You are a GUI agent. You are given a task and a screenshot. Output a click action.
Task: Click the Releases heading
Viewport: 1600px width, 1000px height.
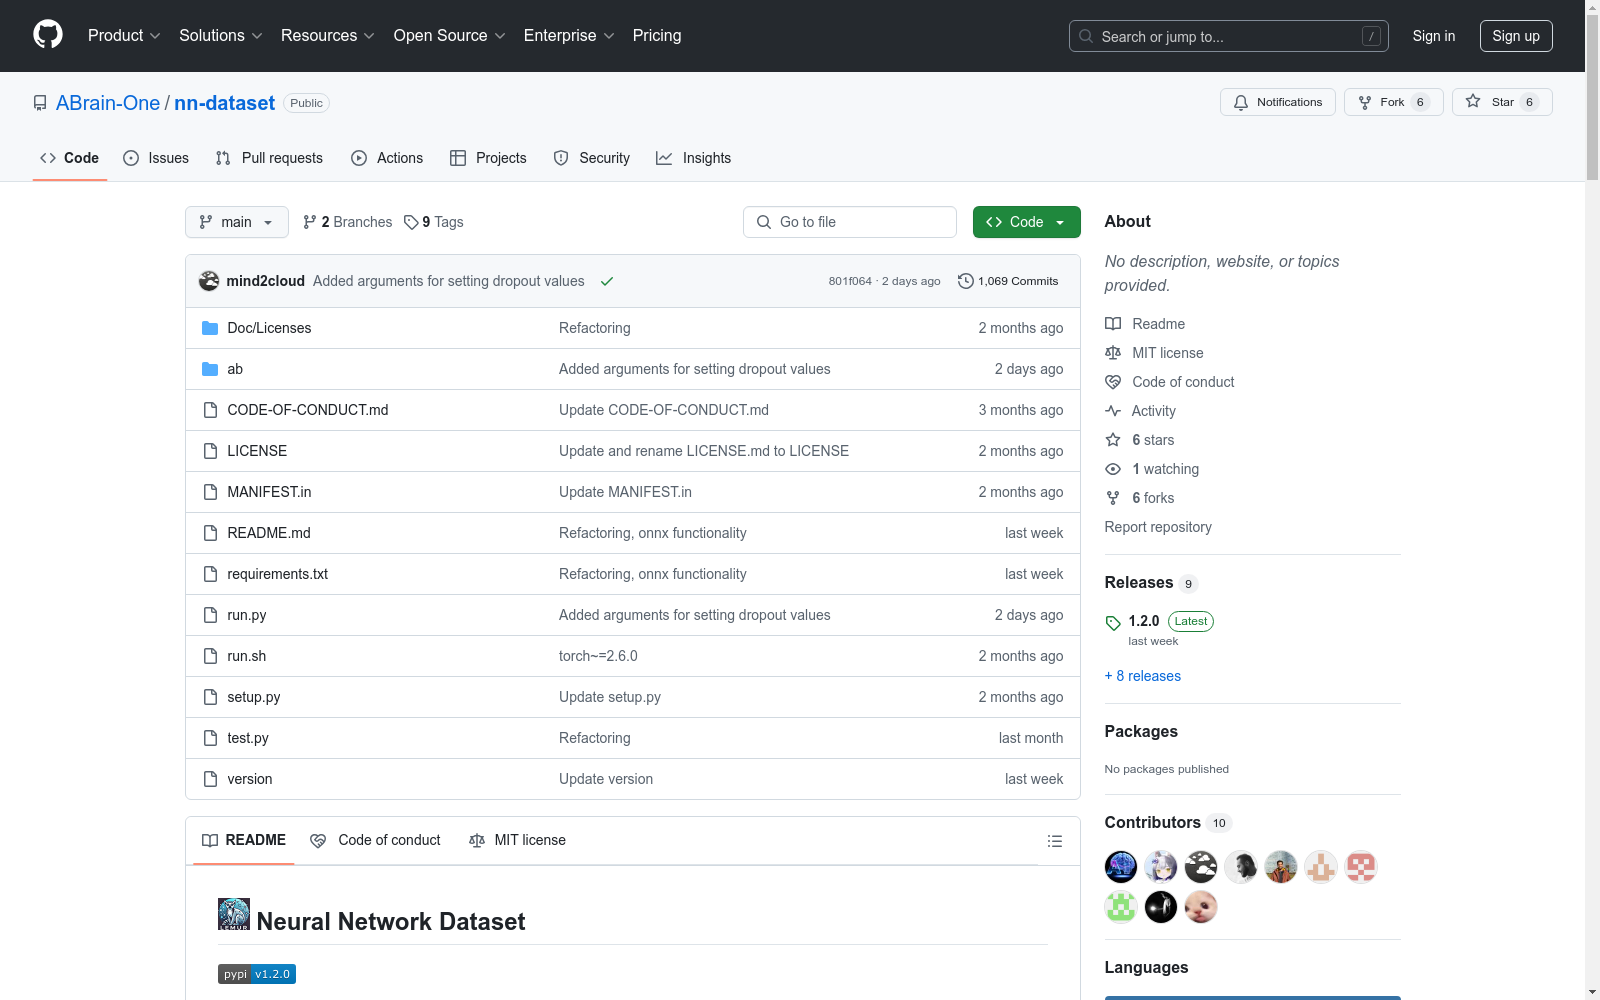tap(1139, 583)
